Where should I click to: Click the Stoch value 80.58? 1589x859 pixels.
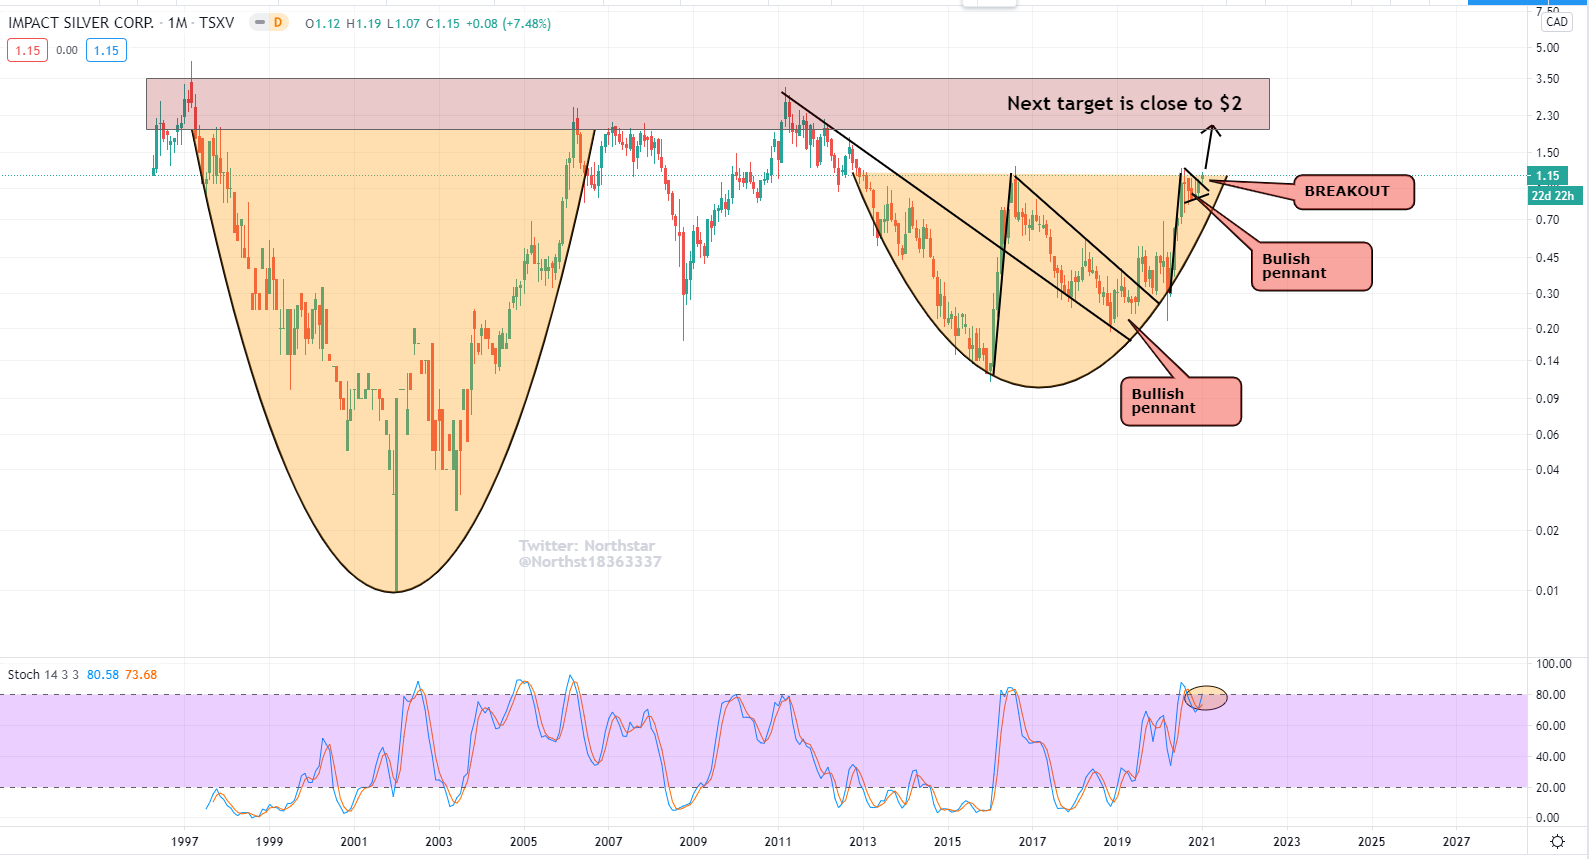103,675
